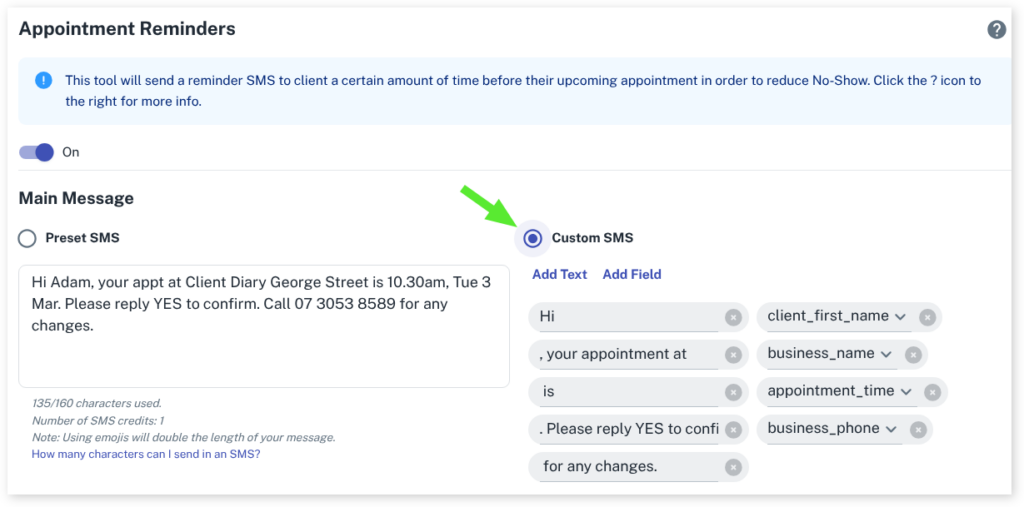1024x507 pixels.
Task: Expand the appointment_time dropdown
Action: point(905,392)
